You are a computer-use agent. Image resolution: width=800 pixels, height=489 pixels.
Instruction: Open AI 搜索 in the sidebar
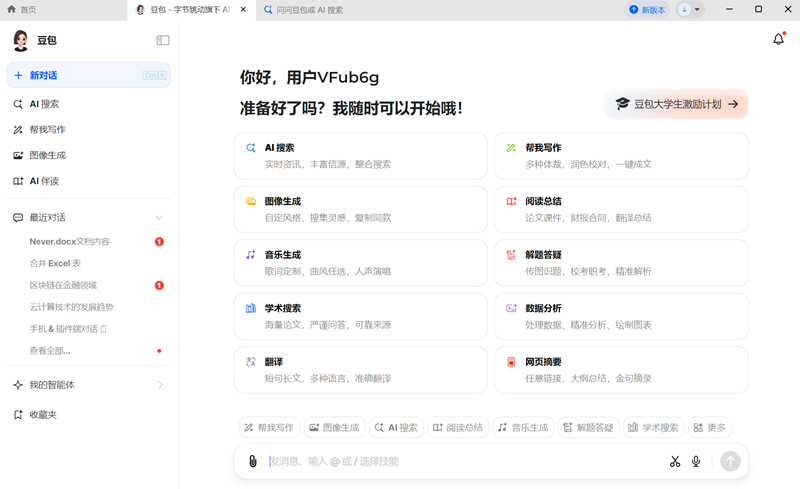88,104
